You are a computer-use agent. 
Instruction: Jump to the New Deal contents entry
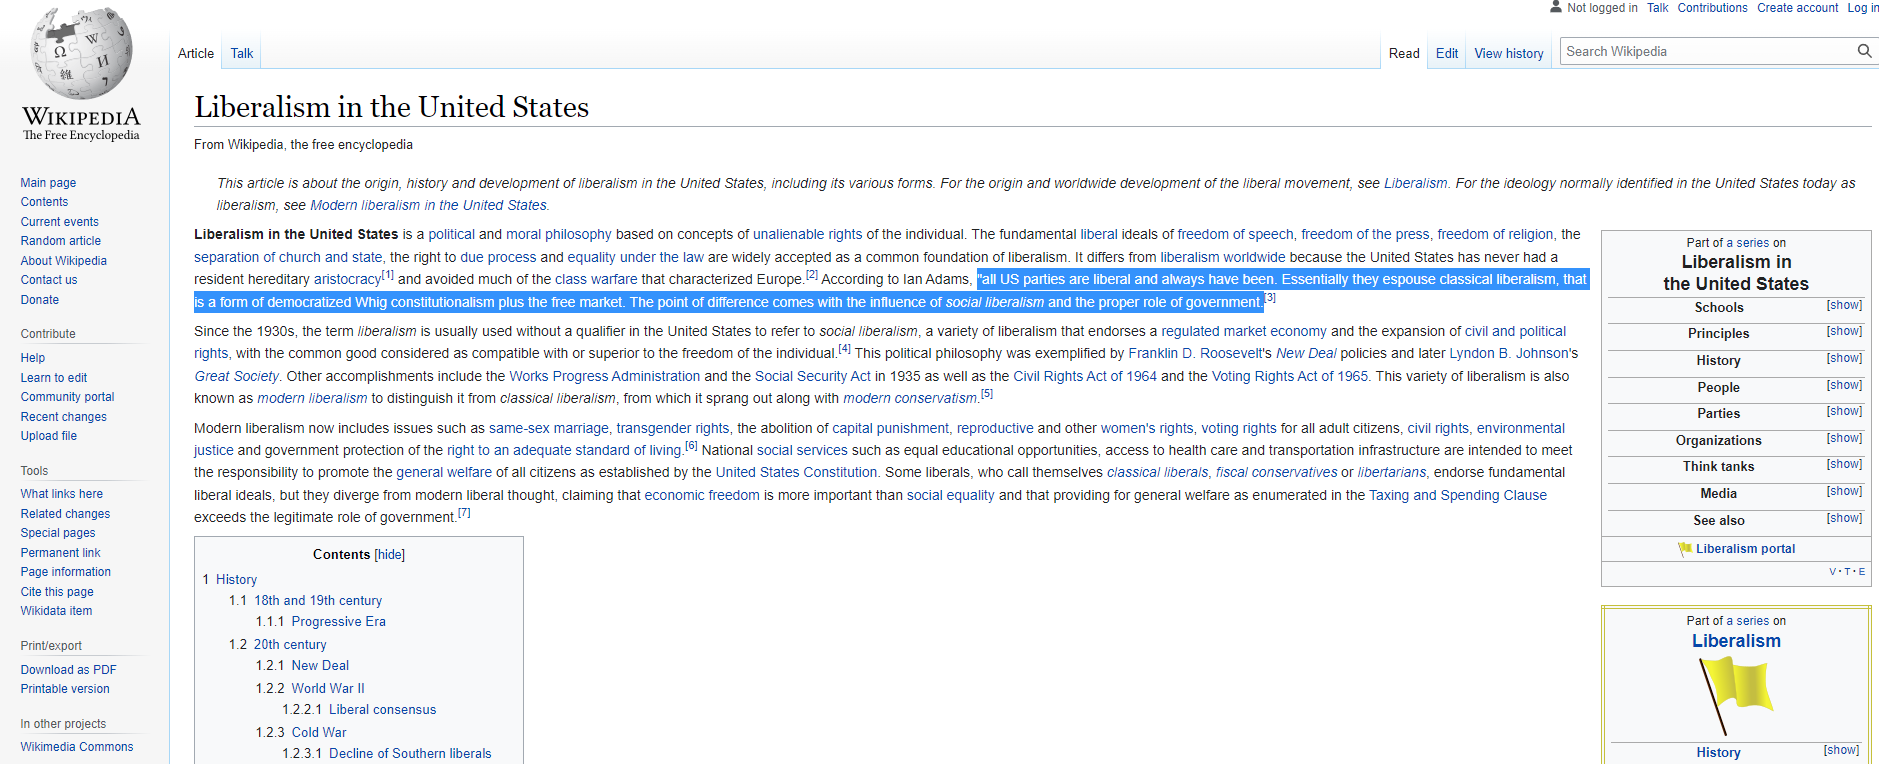(320, 666)
